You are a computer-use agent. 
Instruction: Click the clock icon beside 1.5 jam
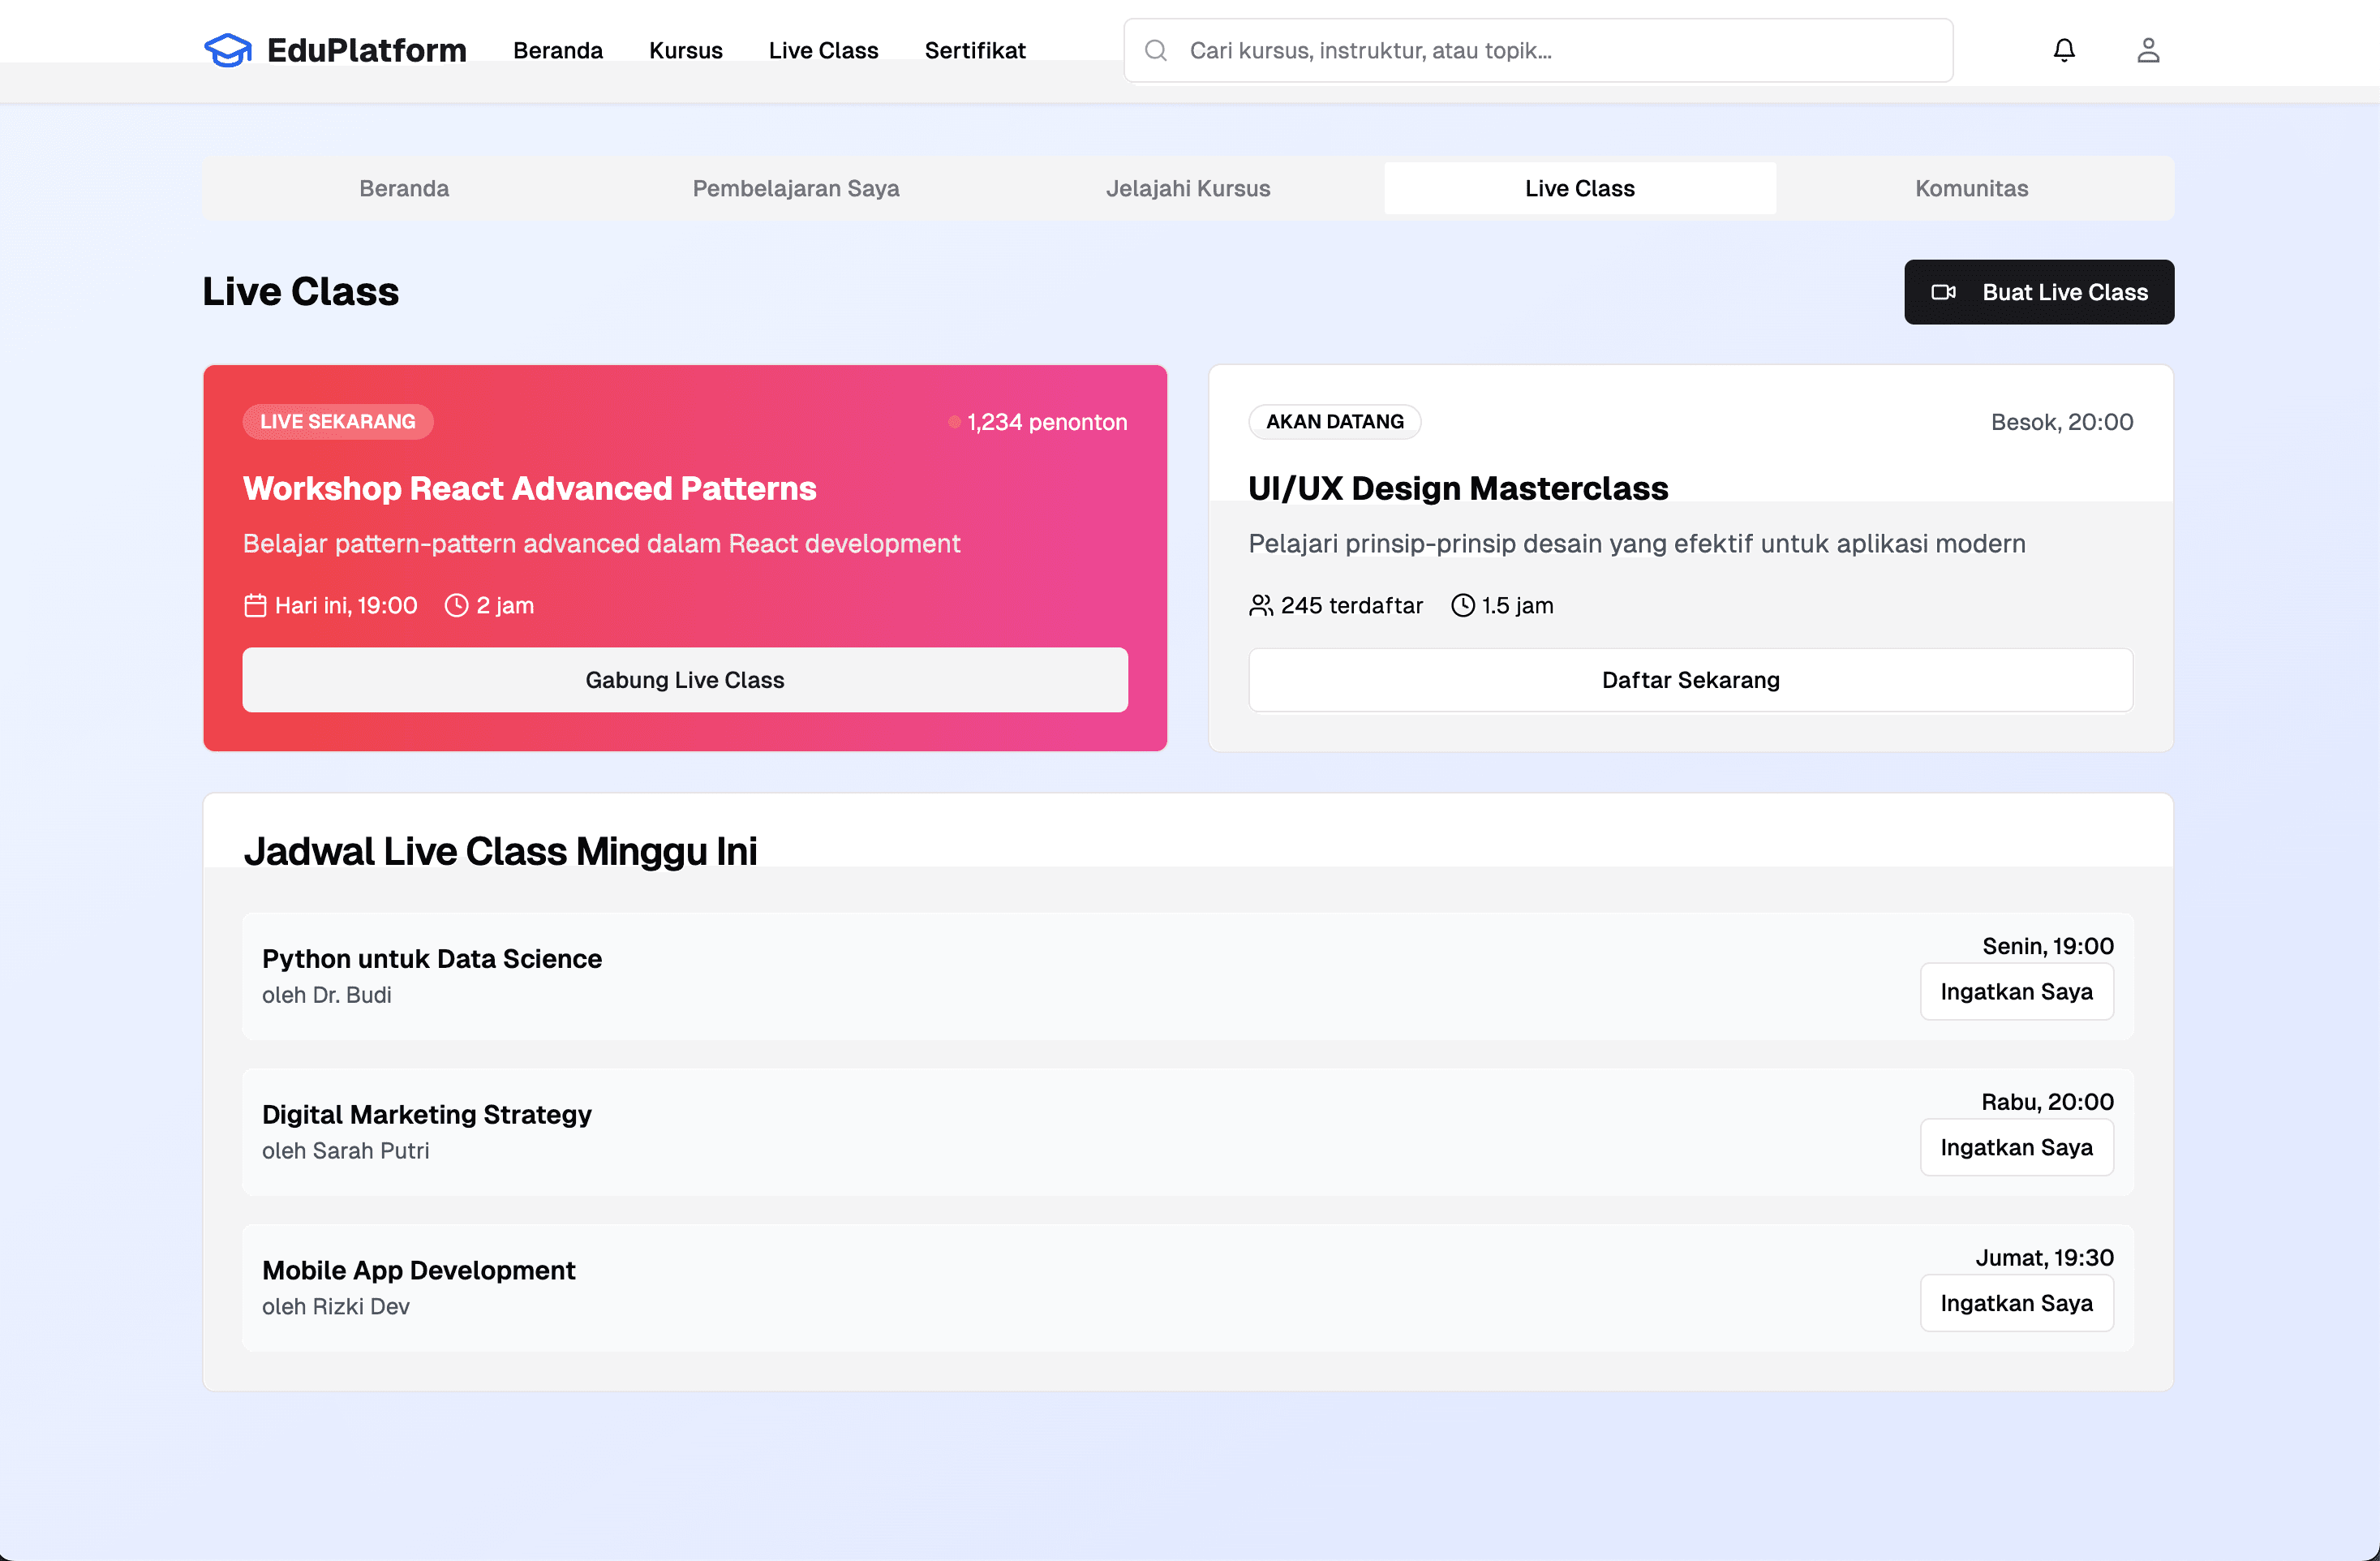(x=1462, y=605)
